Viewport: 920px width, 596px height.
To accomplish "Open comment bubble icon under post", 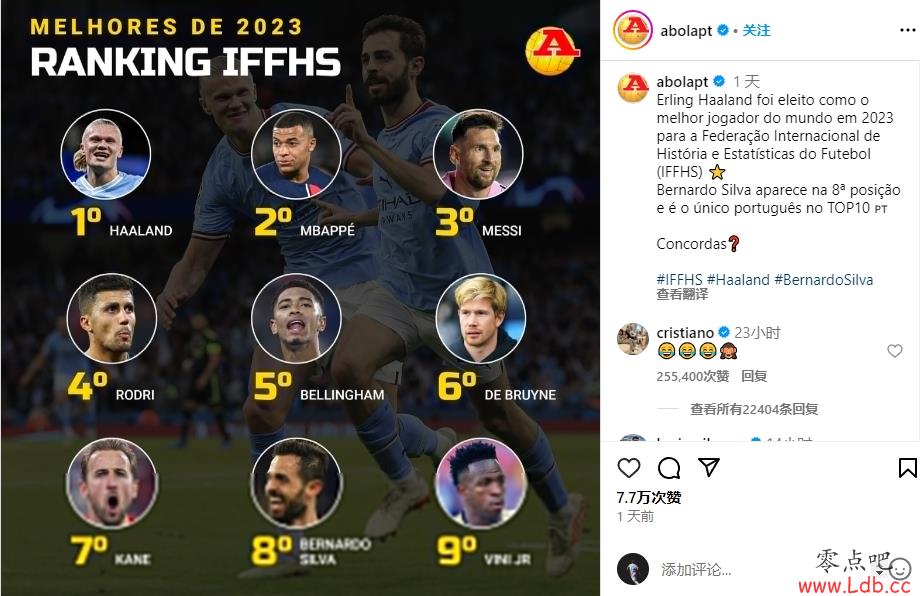I will point(669,468).
